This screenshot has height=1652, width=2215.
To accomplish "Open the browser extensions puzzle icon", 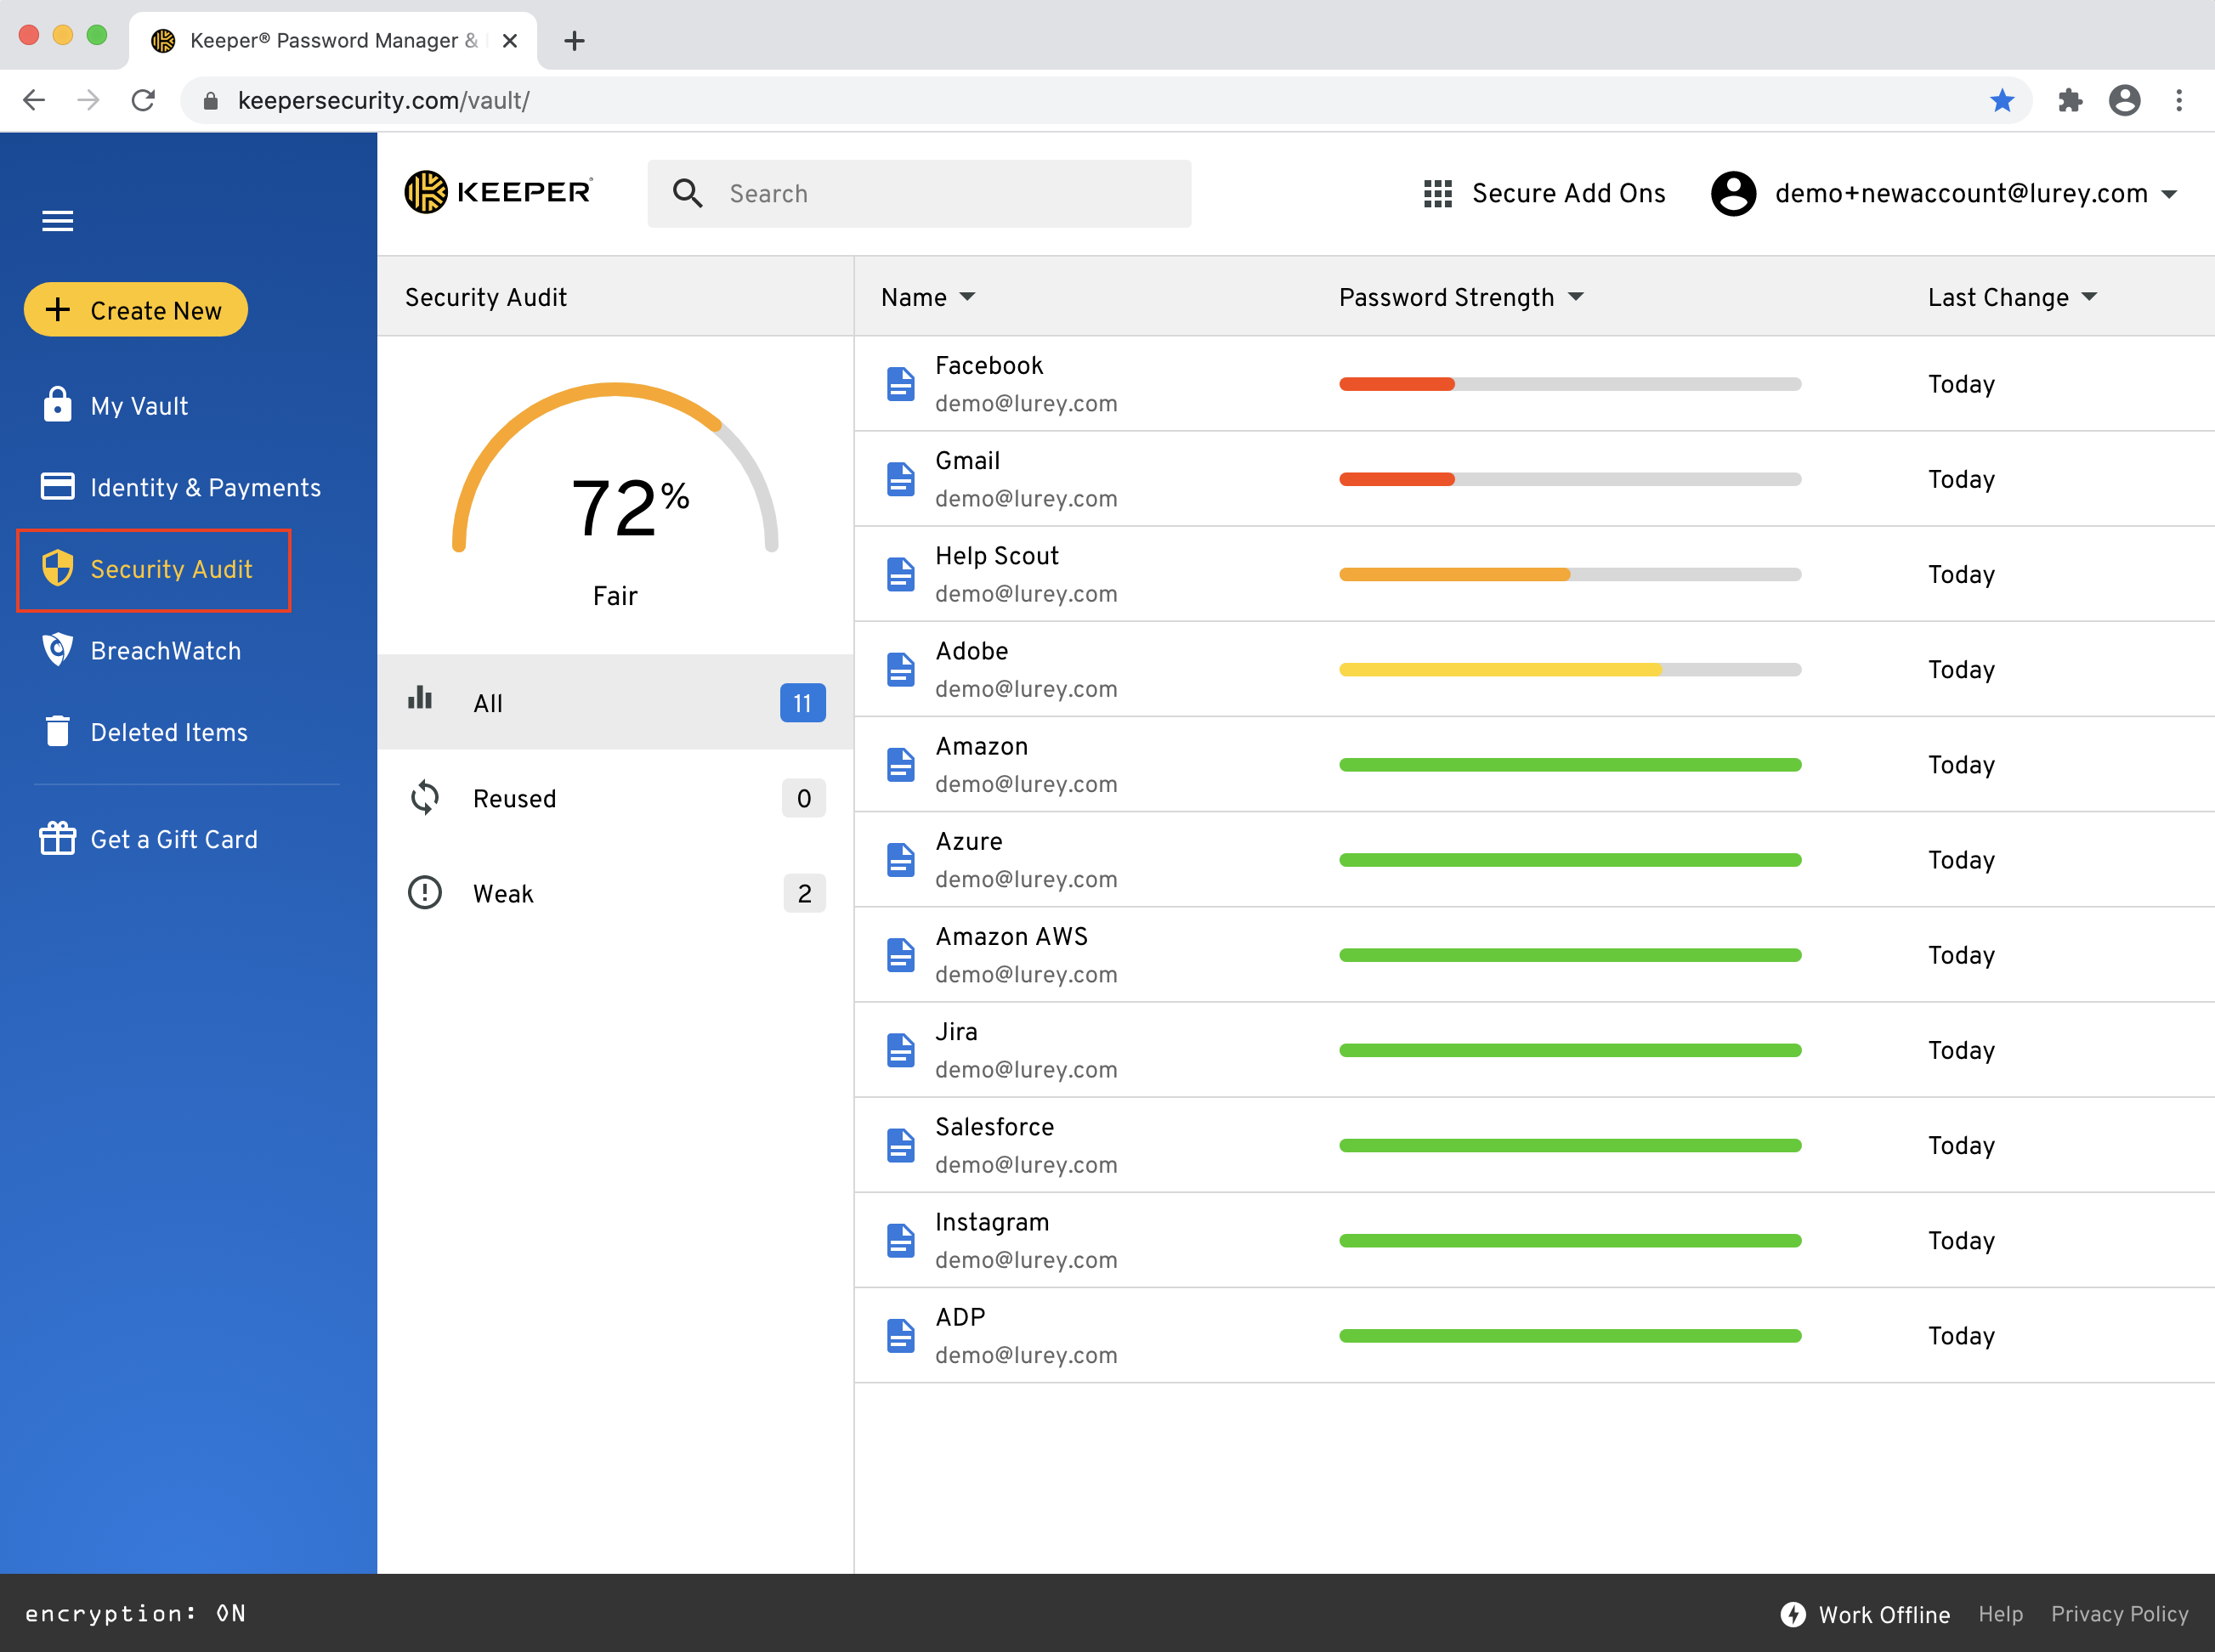I will click(x=2069, y=100).
